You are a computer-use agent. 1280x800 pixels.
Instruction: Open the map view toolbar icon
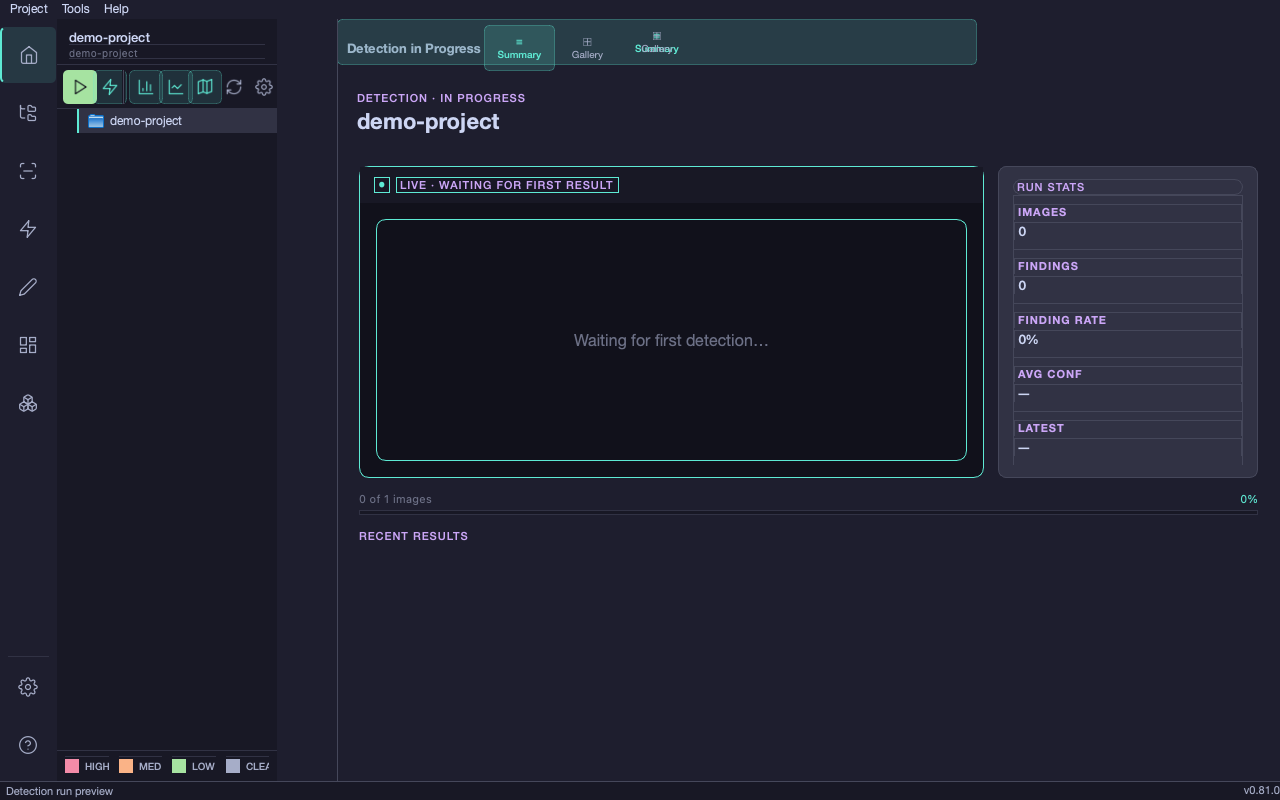205,87
